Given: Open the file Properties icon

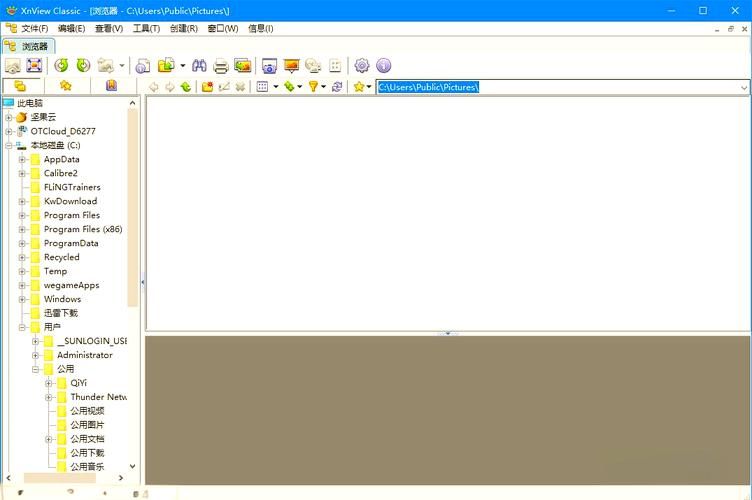Looking at the screenshot, I should 143,65.
